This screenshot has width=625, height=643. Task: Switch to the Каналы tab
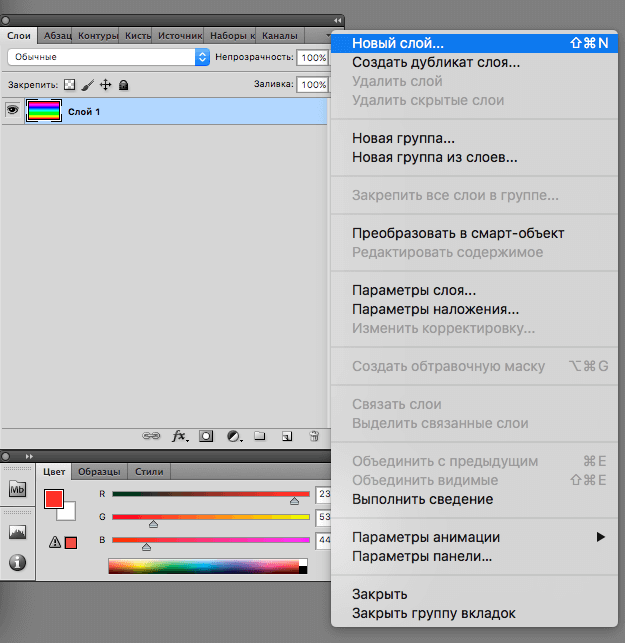[280, 36]
